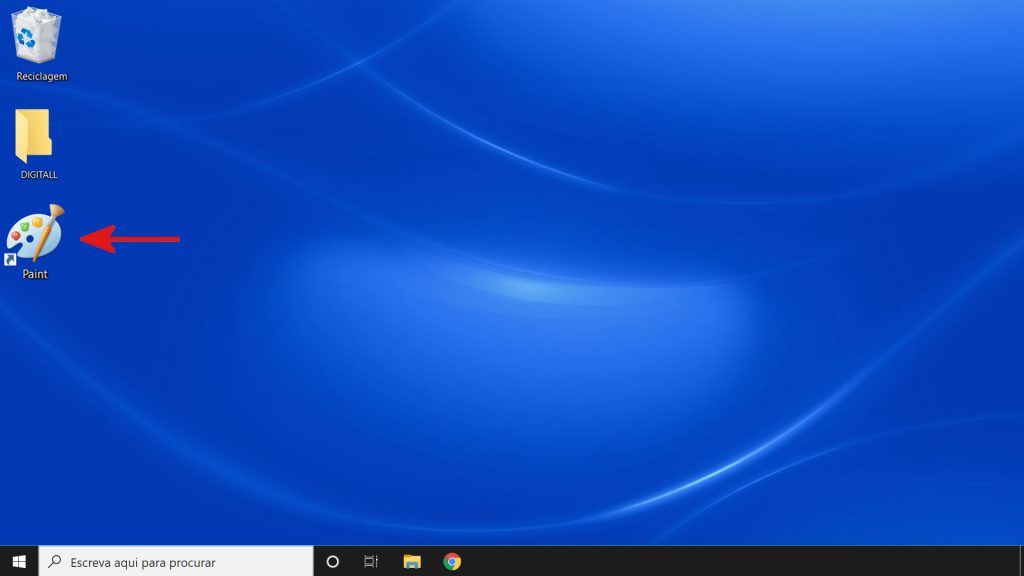
Task: Open File Explorer from the taskbar
Action: click(x=412, y=562)
